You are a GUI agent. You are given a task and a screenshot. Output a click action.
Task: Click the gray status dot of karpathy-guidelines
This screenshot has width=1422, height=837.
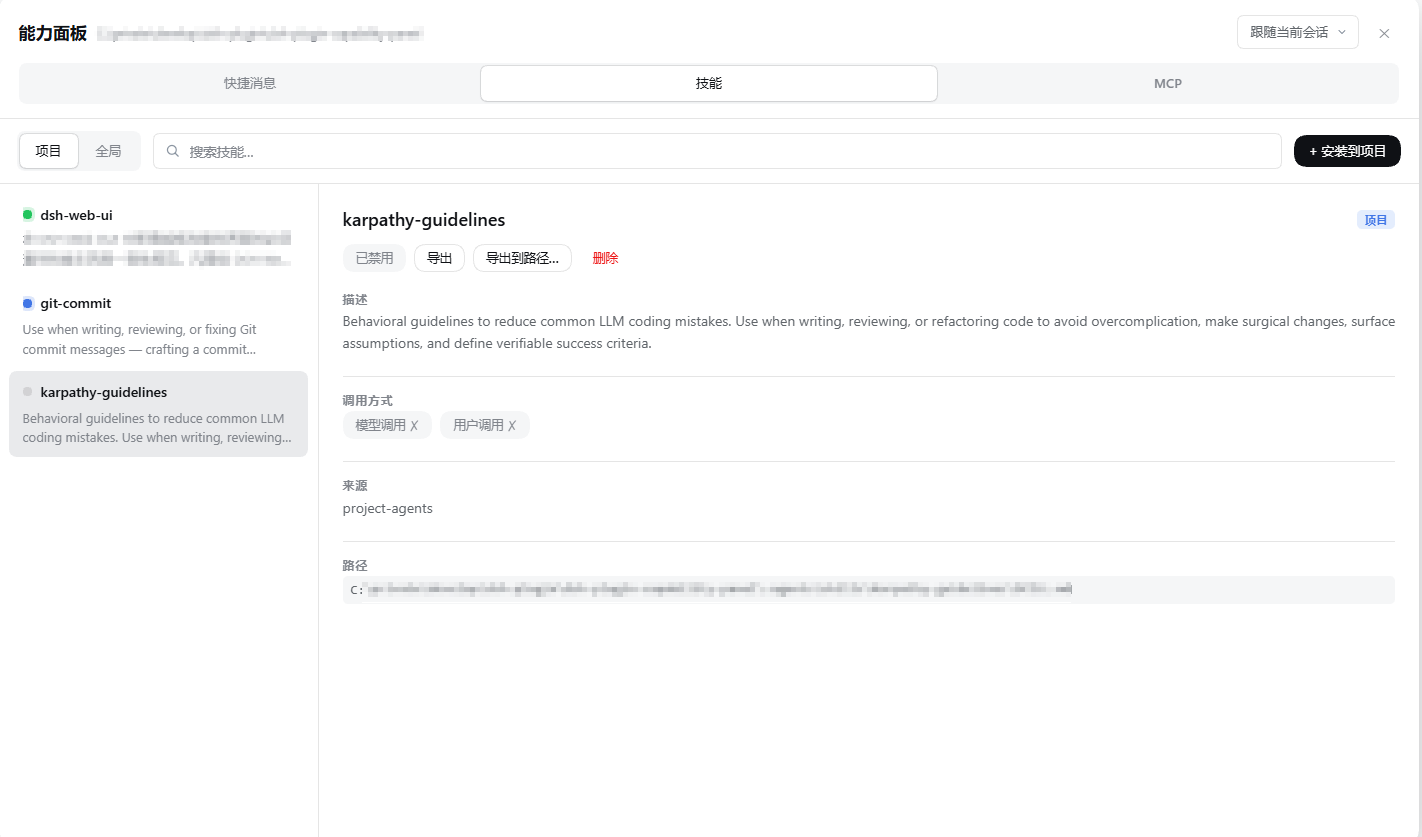pos(28,392)
